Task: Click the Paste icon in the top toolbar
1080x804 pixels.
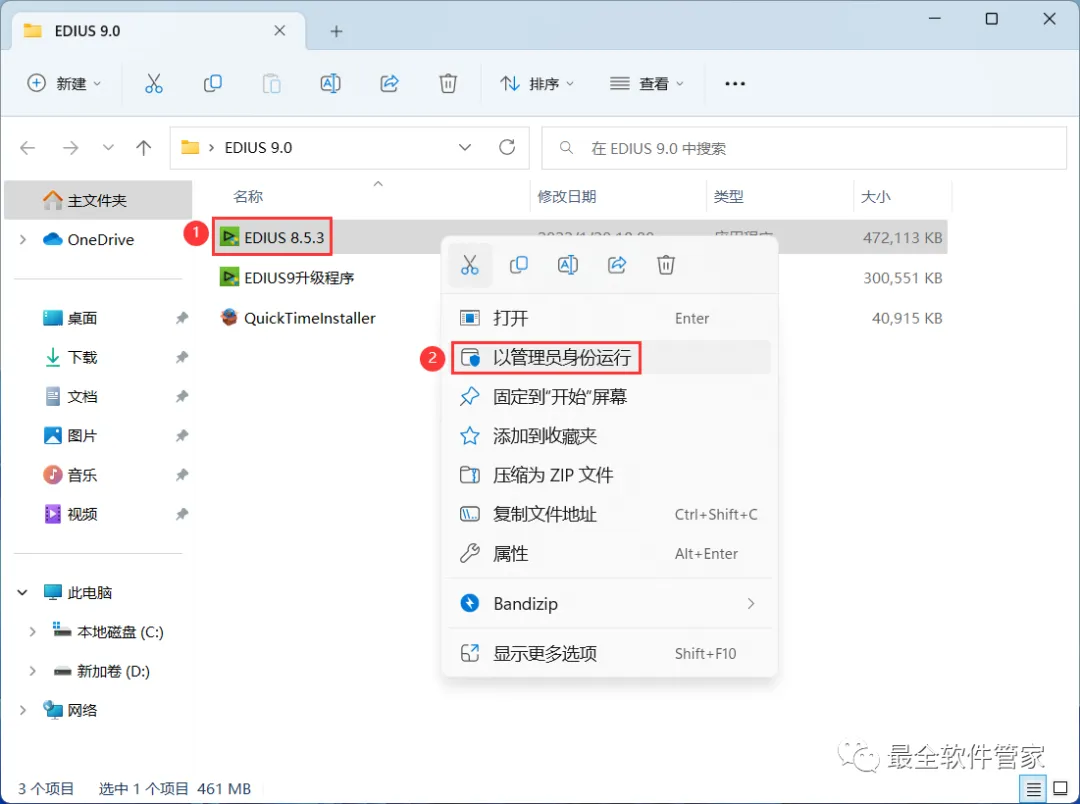Action: pyautogui.click(x=271, y=83)
